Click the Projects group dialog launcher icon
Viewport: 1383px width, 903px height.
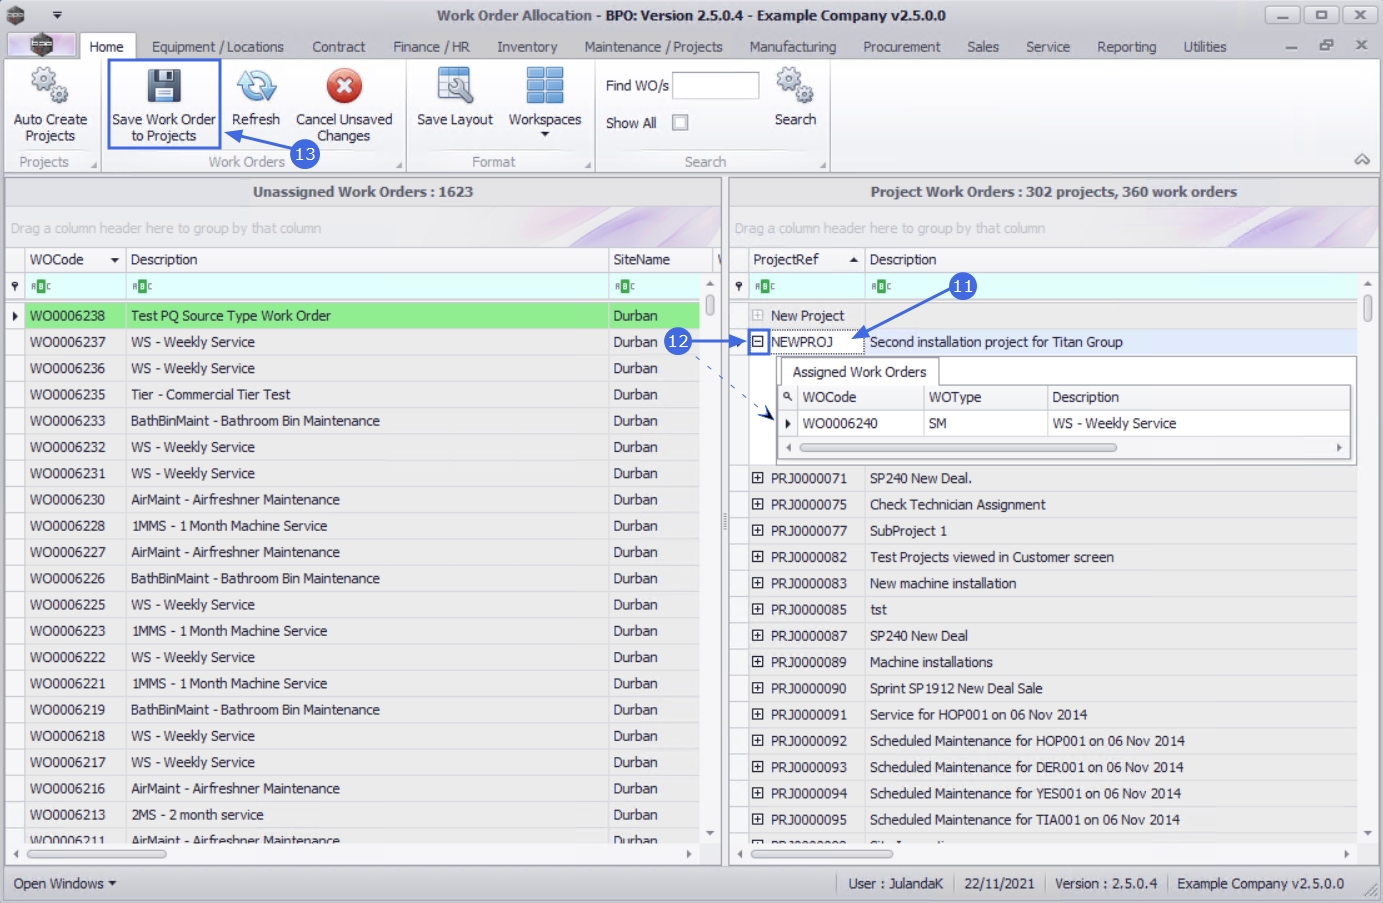coord(94,165)
